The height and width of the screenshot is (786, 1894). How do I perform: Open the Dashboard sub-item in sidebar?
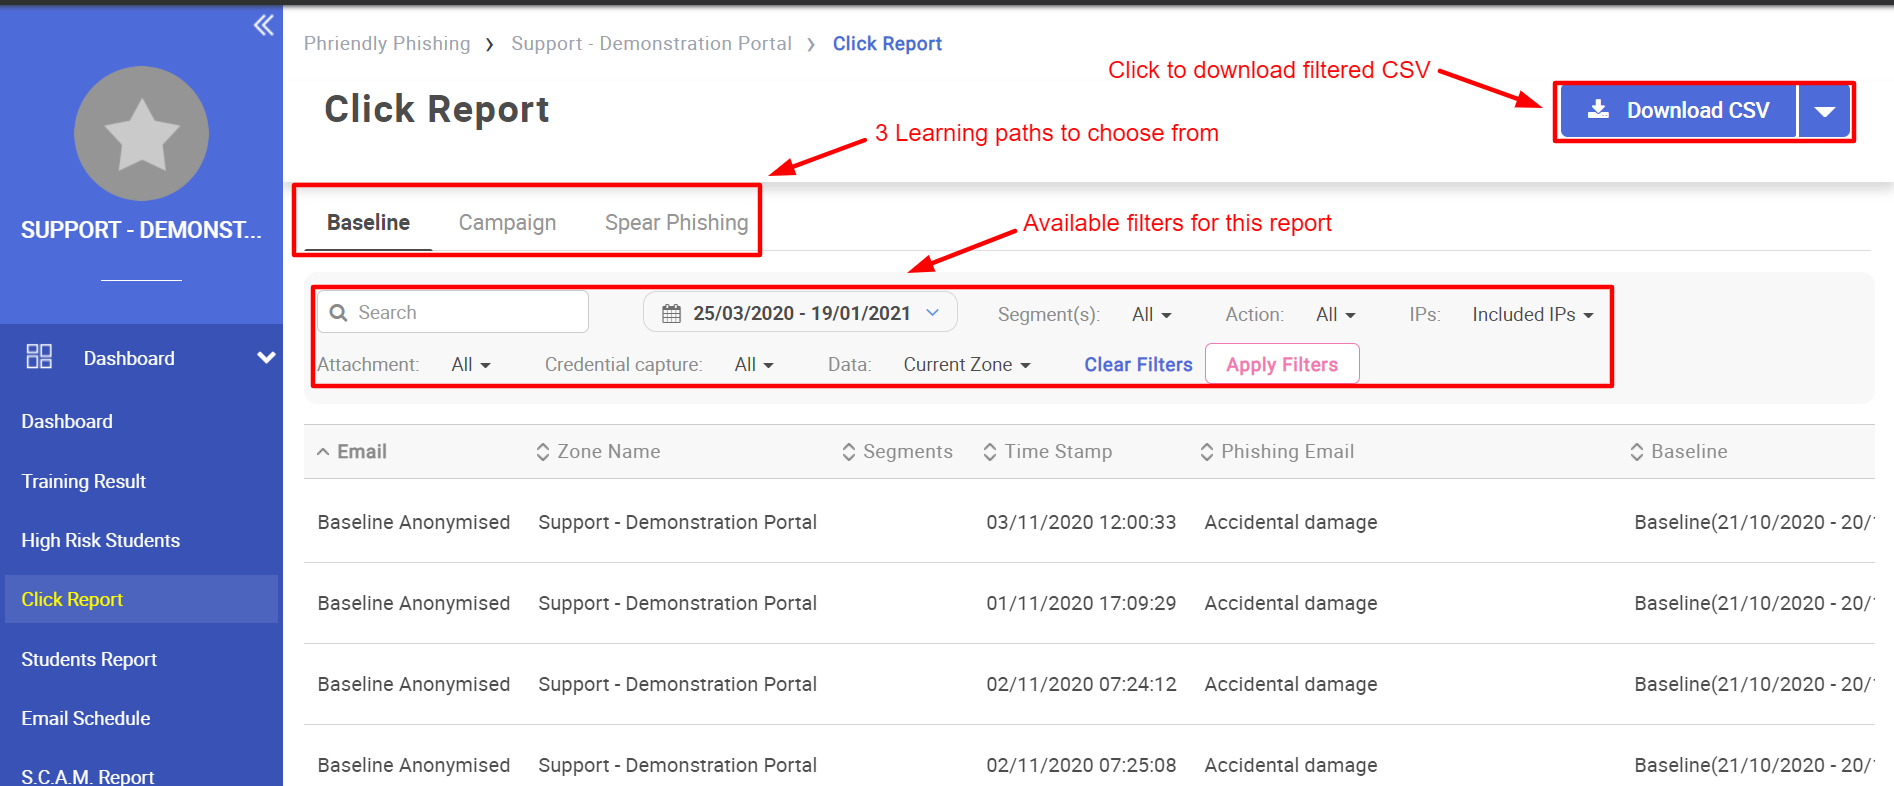(x=67, y=421)
